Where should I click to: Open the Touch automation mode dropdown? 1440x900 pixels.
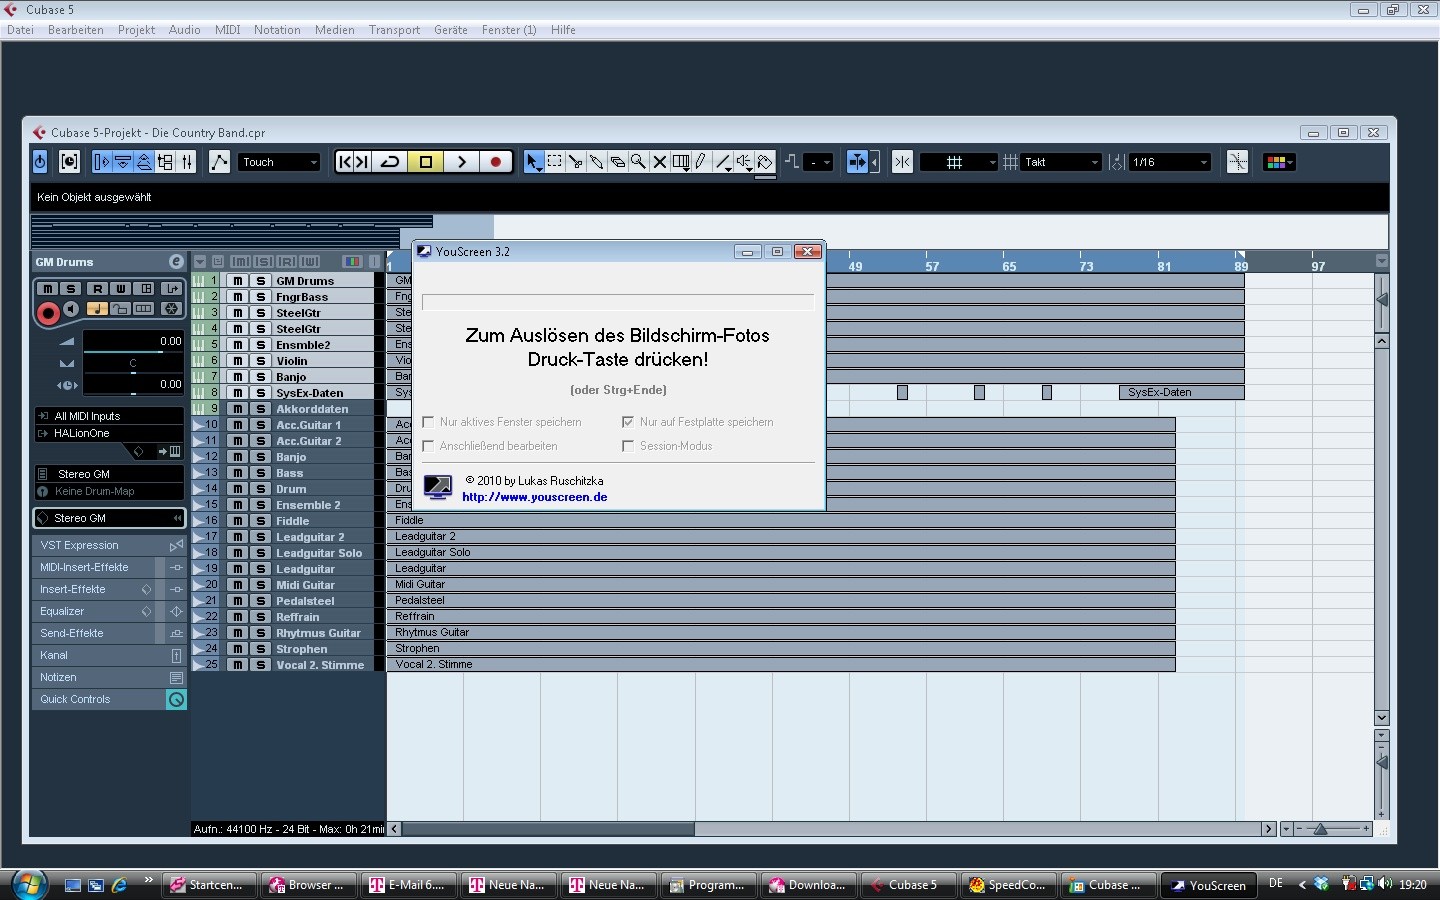(279, 162)
